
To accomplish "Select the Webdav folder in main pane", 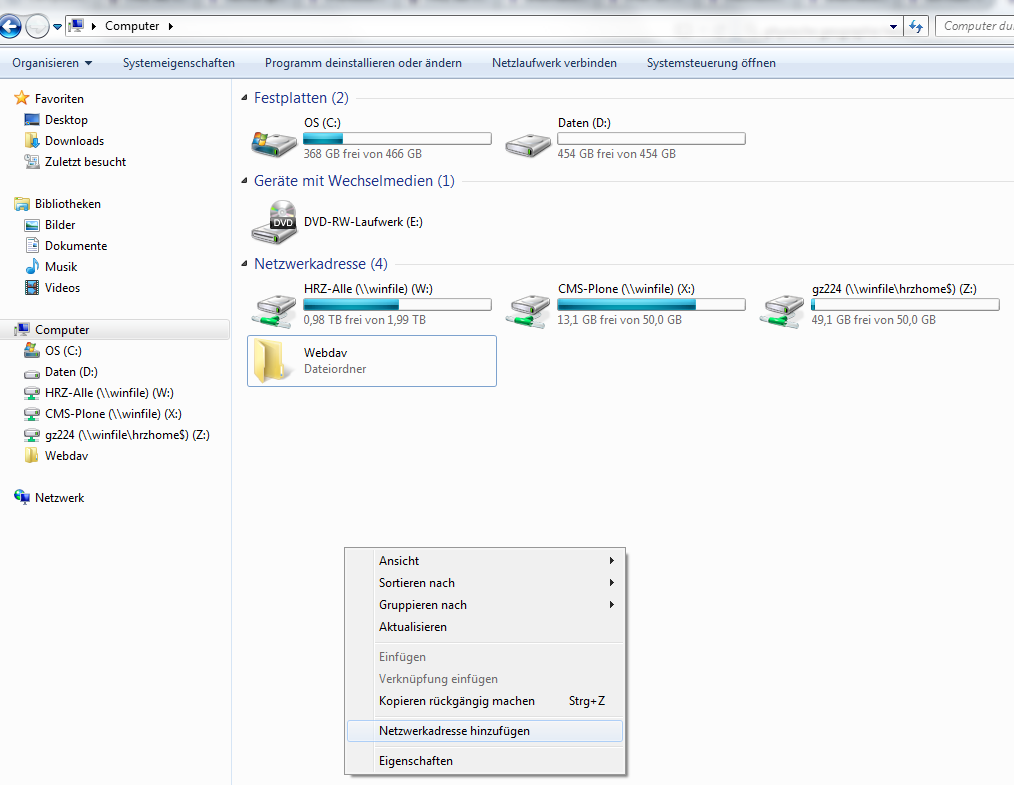I will (x=372, y=361).
